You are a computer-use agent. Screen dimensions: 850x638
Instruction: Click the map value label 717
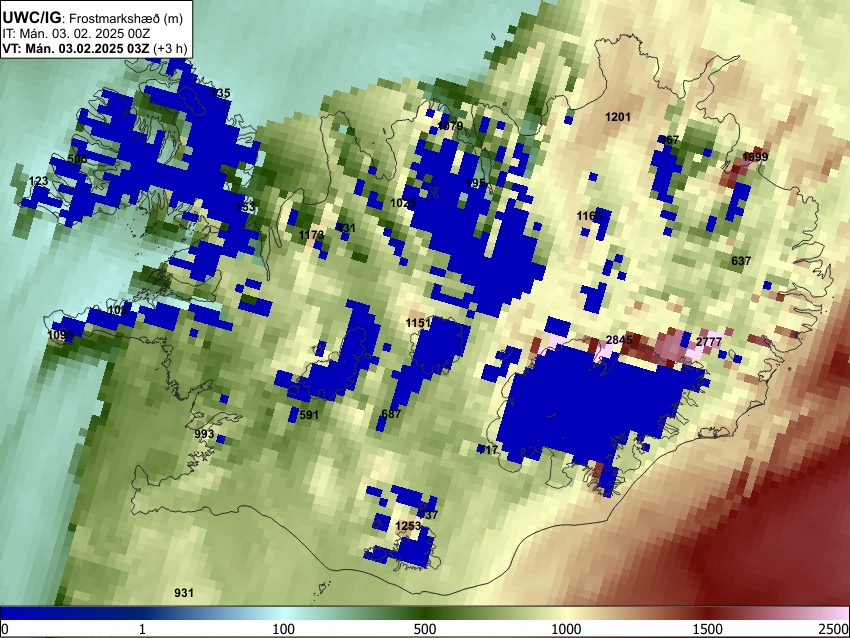click(x=488, y=449)
